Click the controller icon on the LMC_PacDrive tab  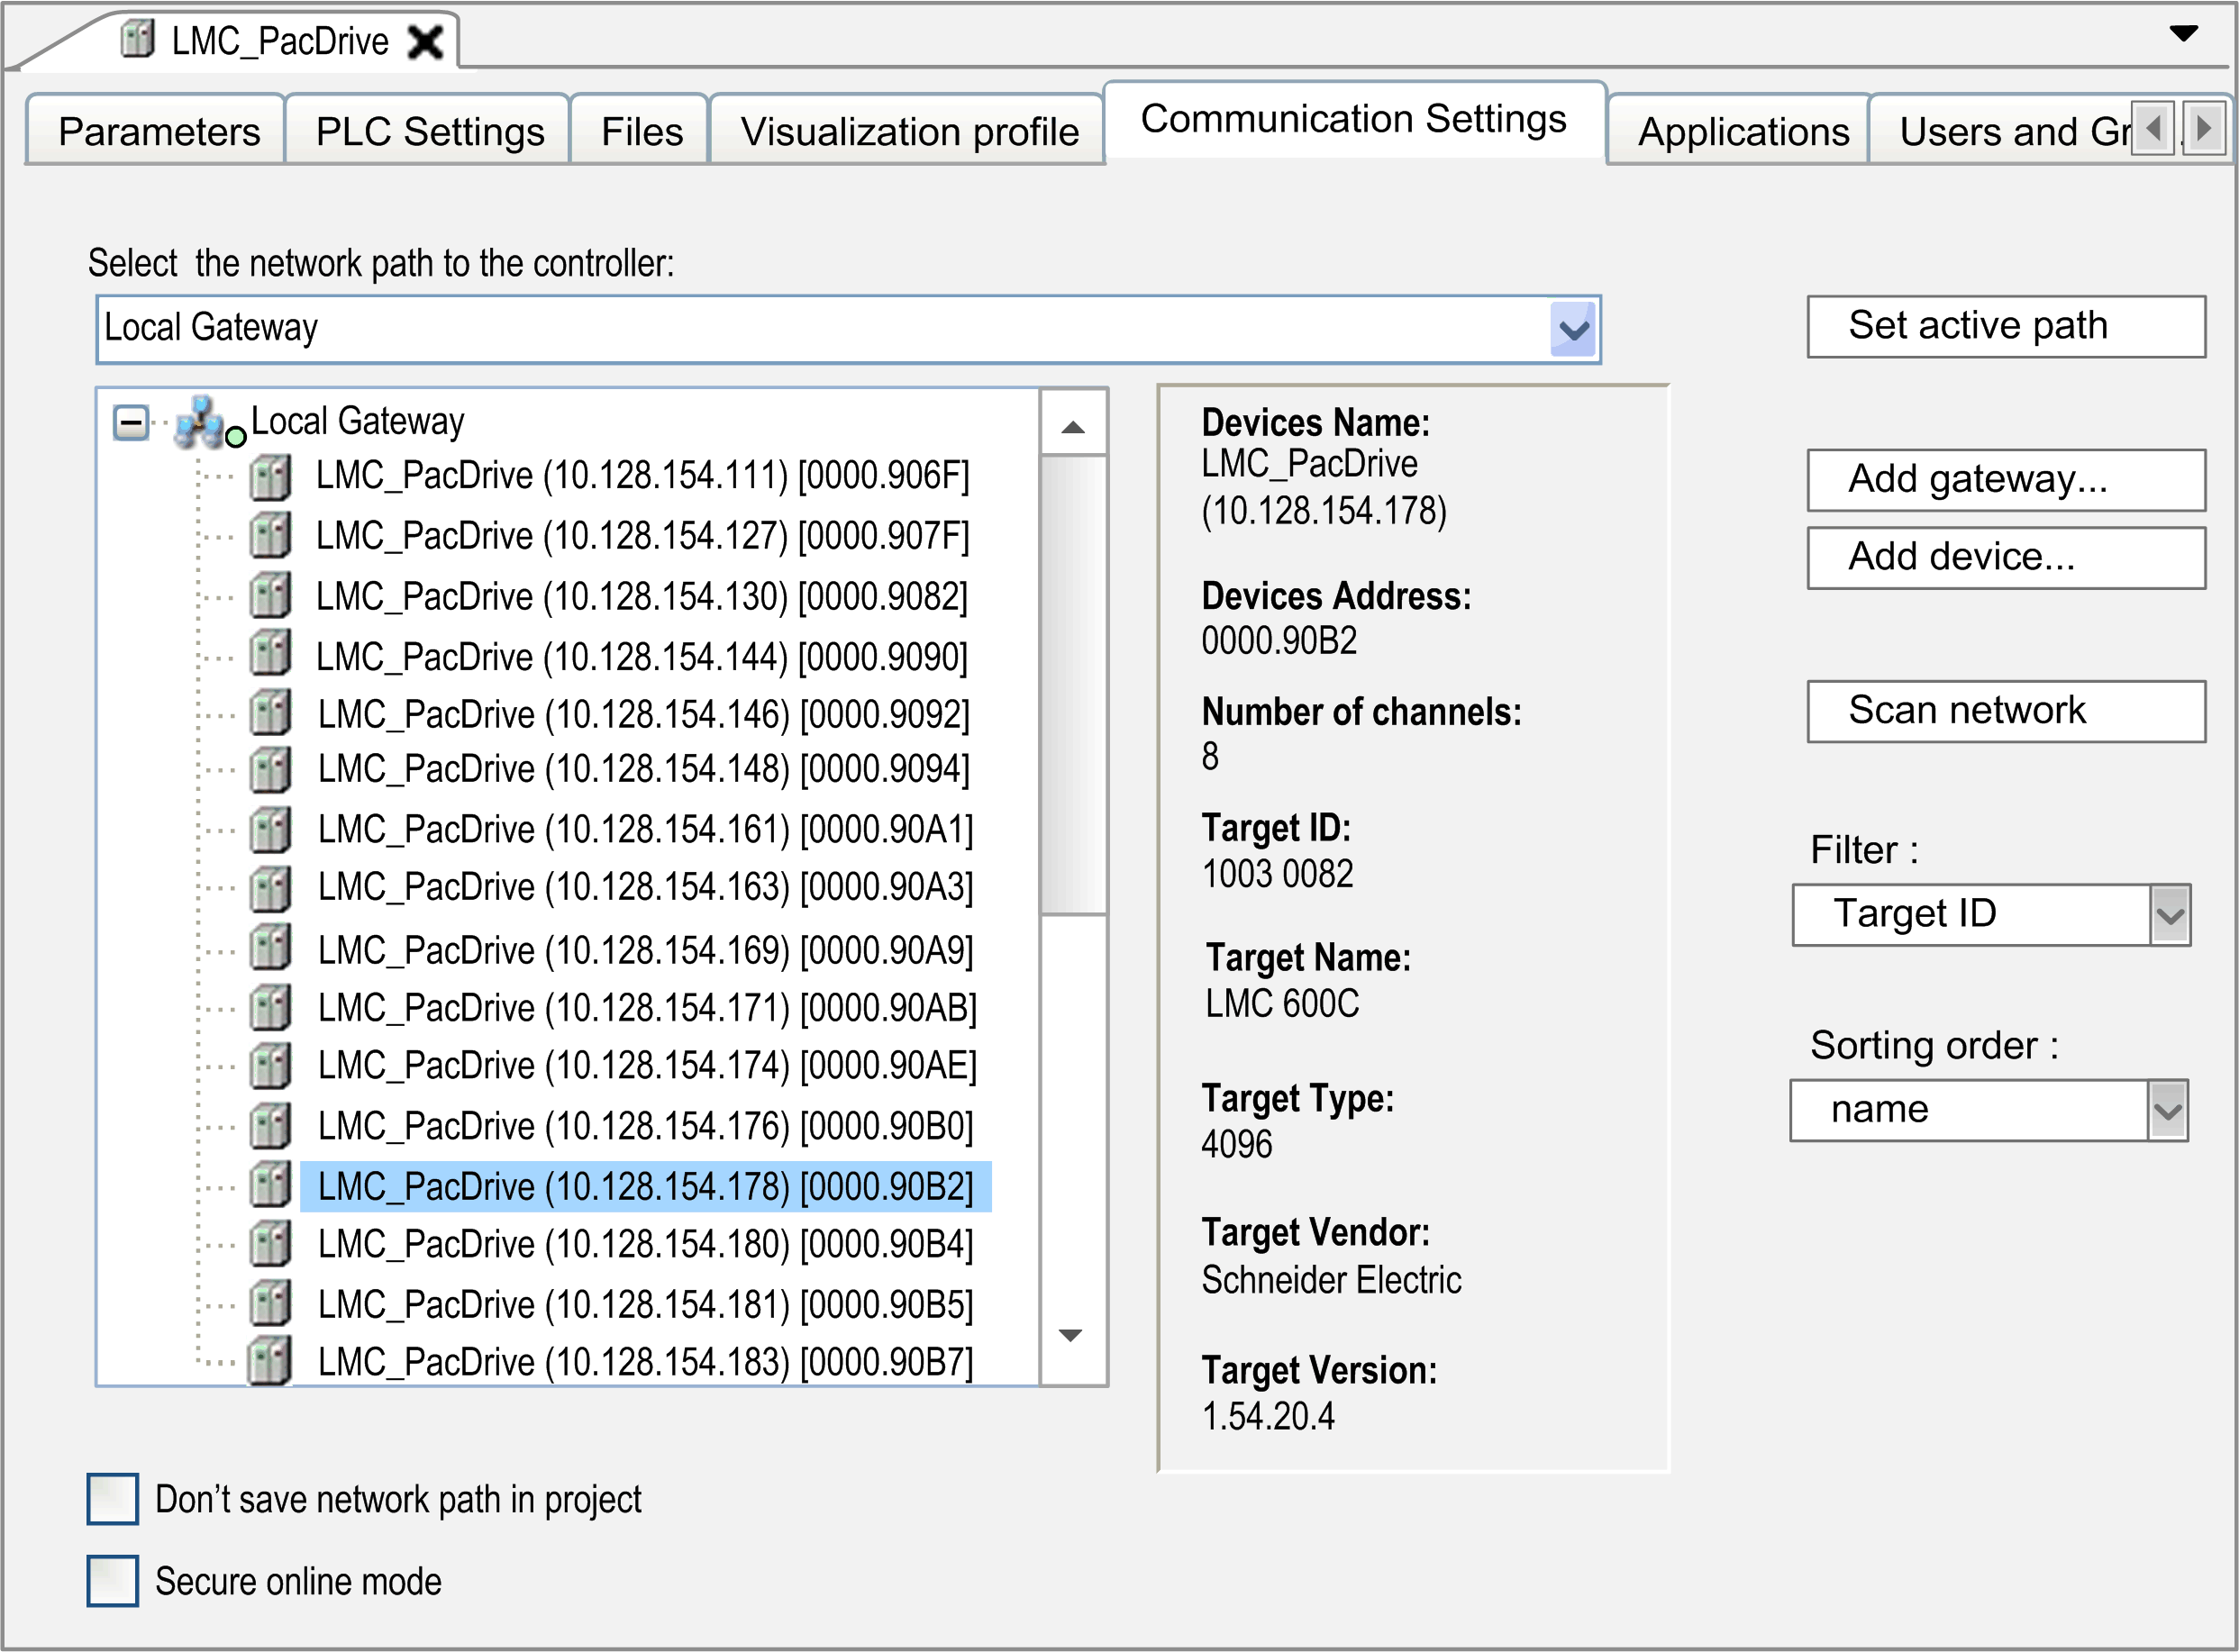pyautogui.click(x=138, y=40)
